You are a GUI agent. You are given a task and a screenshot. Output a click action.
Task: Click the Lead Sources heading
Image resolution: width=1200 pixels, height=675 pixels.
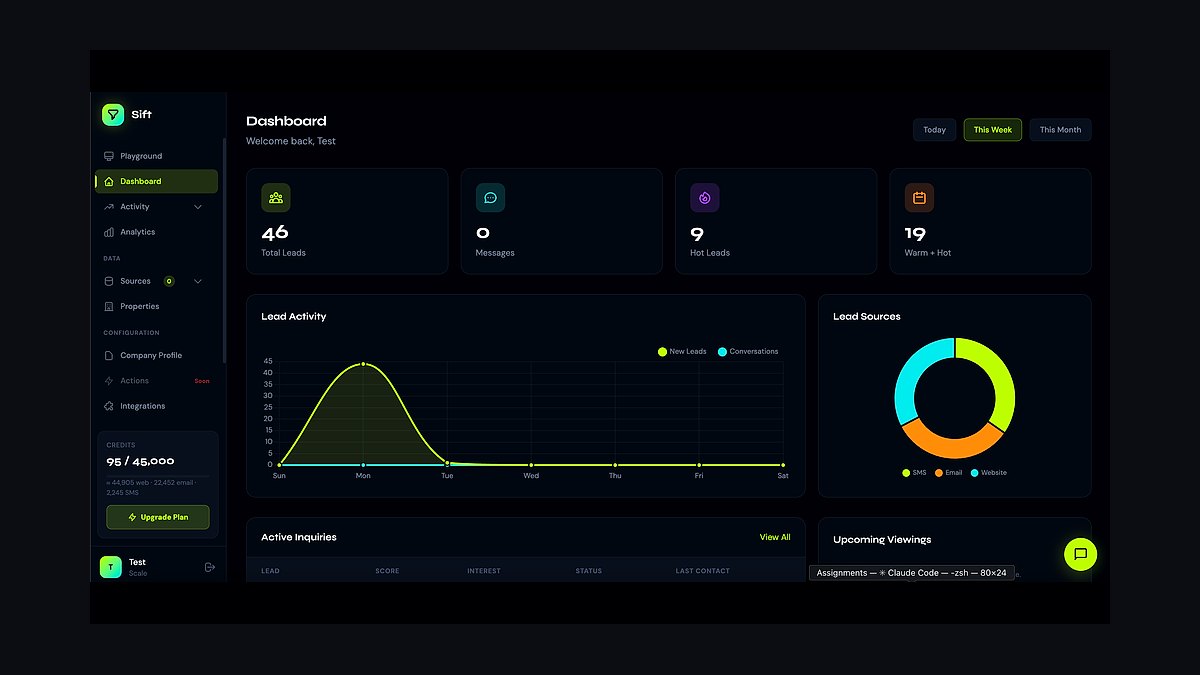(867, 316)
